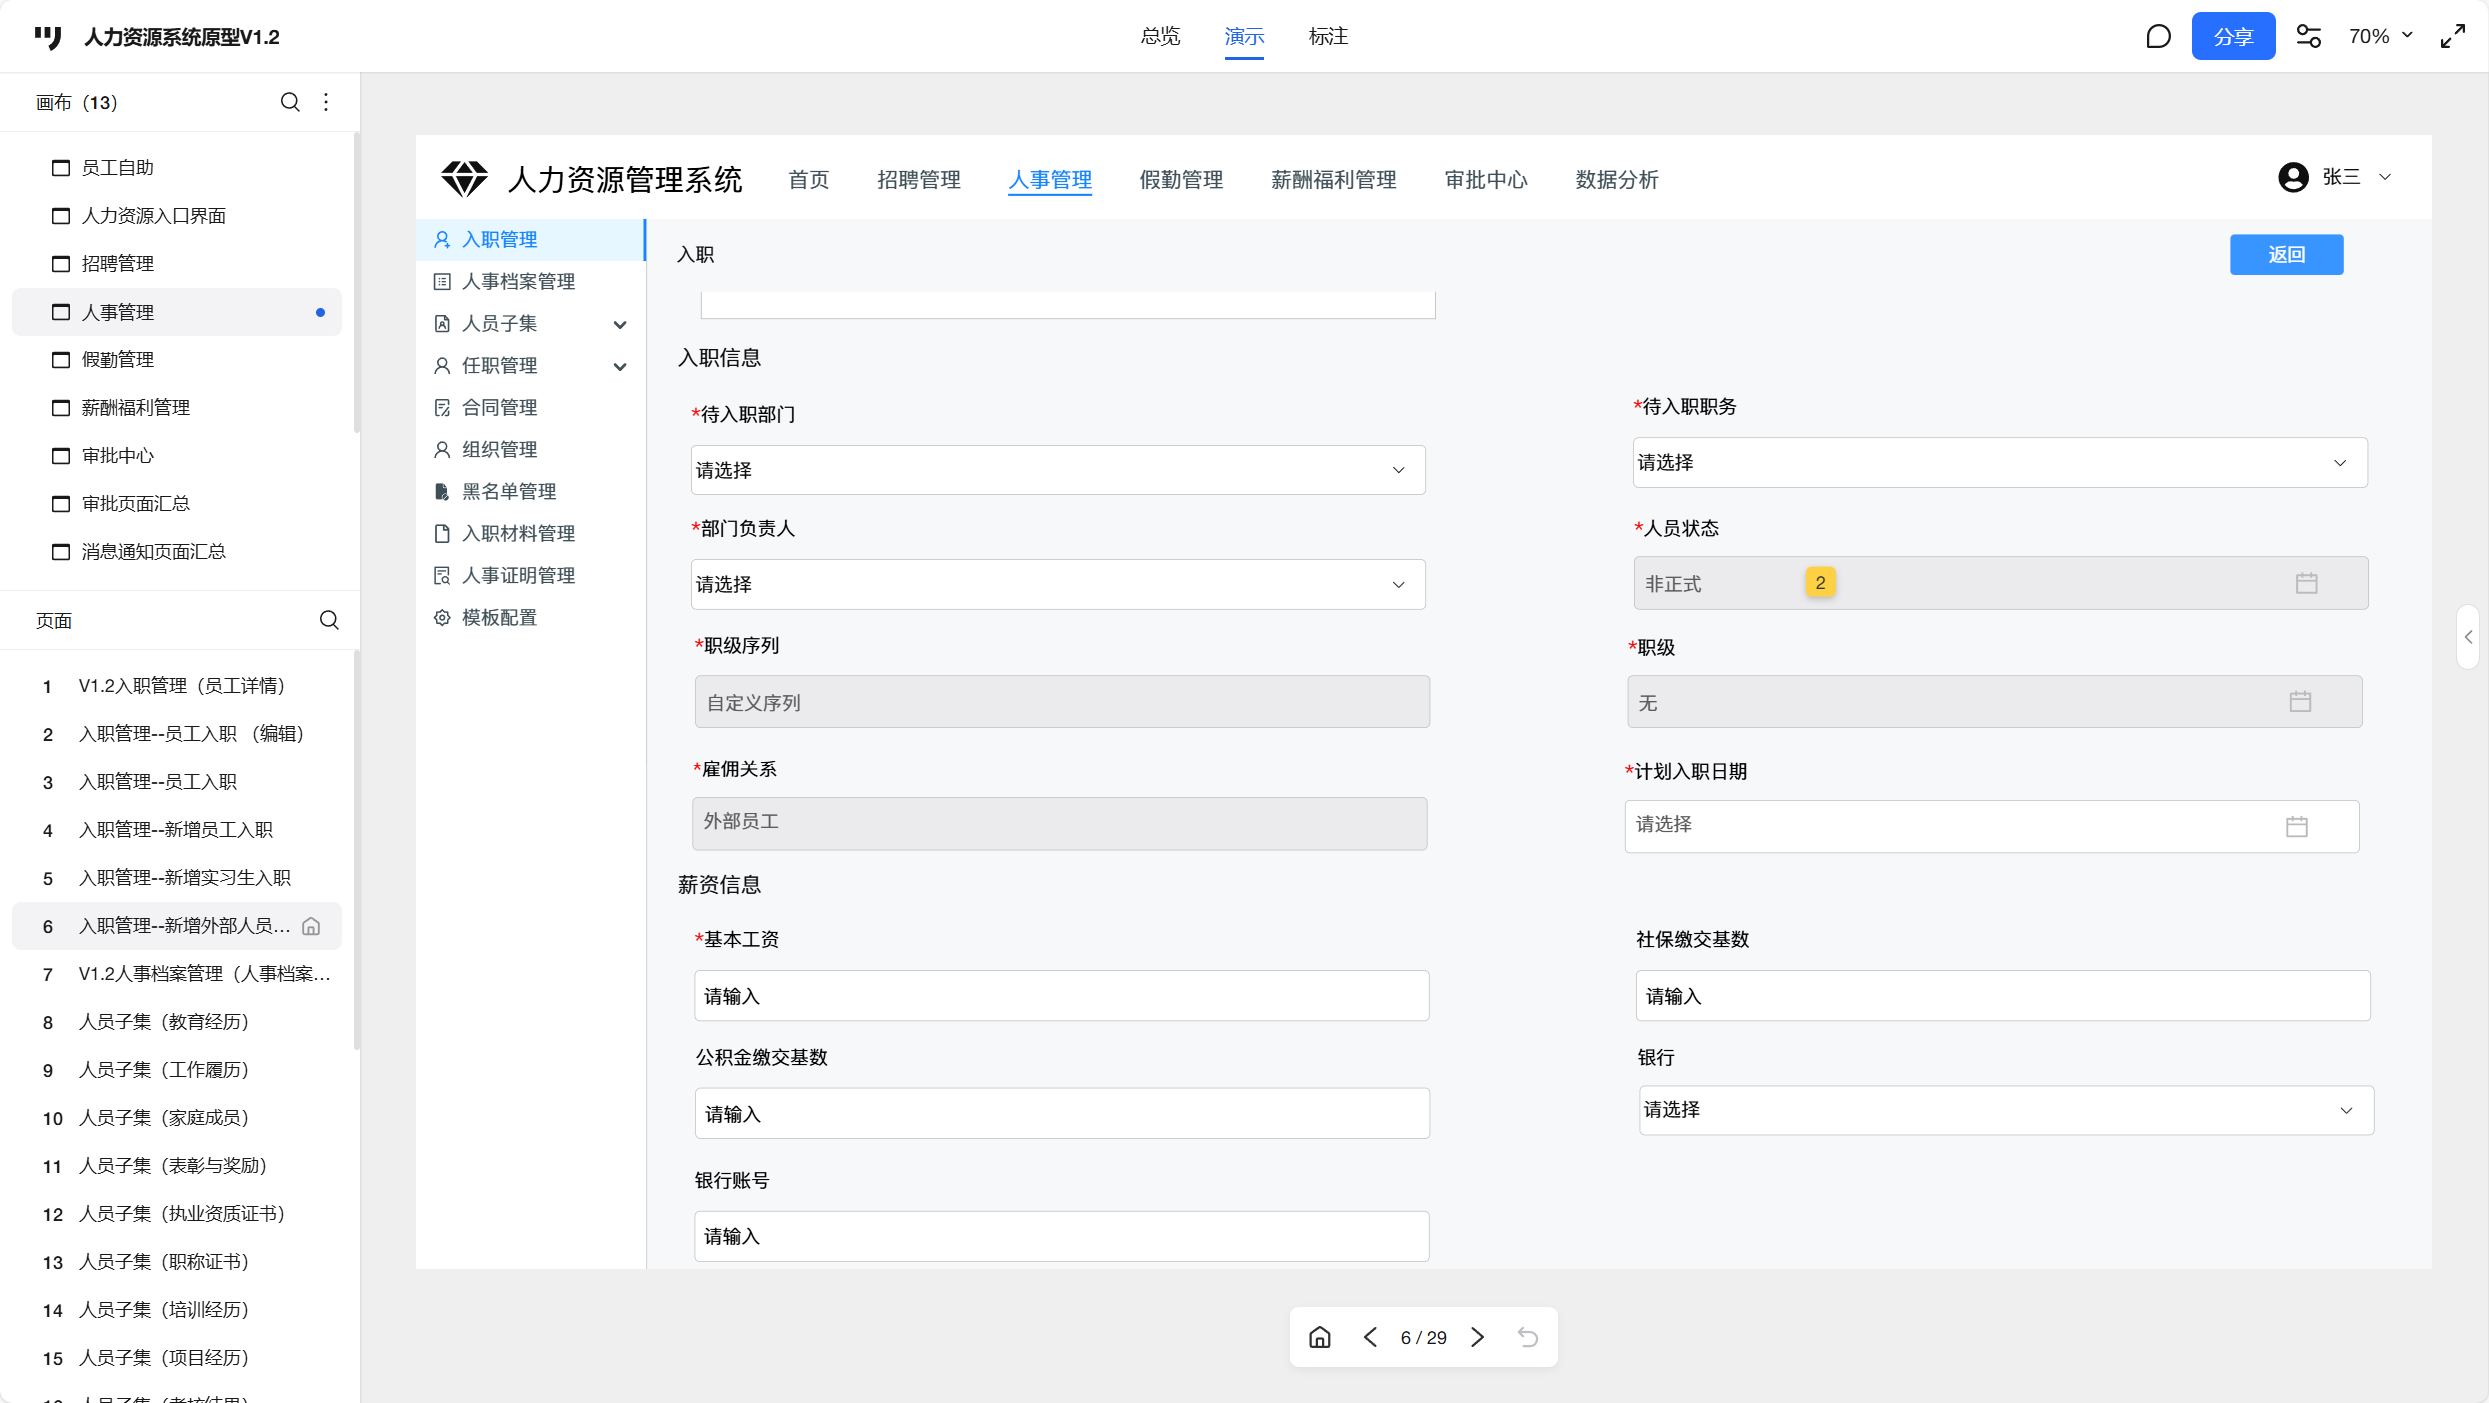Enter fullscreen with the expand arrows icon
Image resolution: width=2489 pixels, height=1403 pixels.
tap(2452, 37)
